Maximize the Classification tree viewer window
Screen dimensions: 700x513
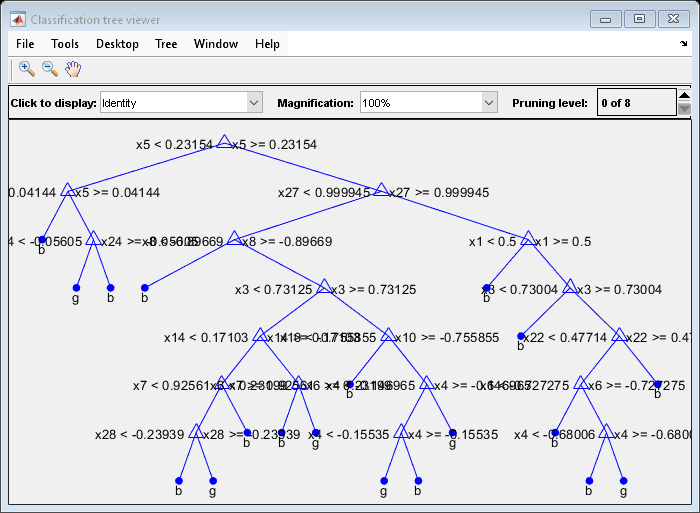pos(639,19)
